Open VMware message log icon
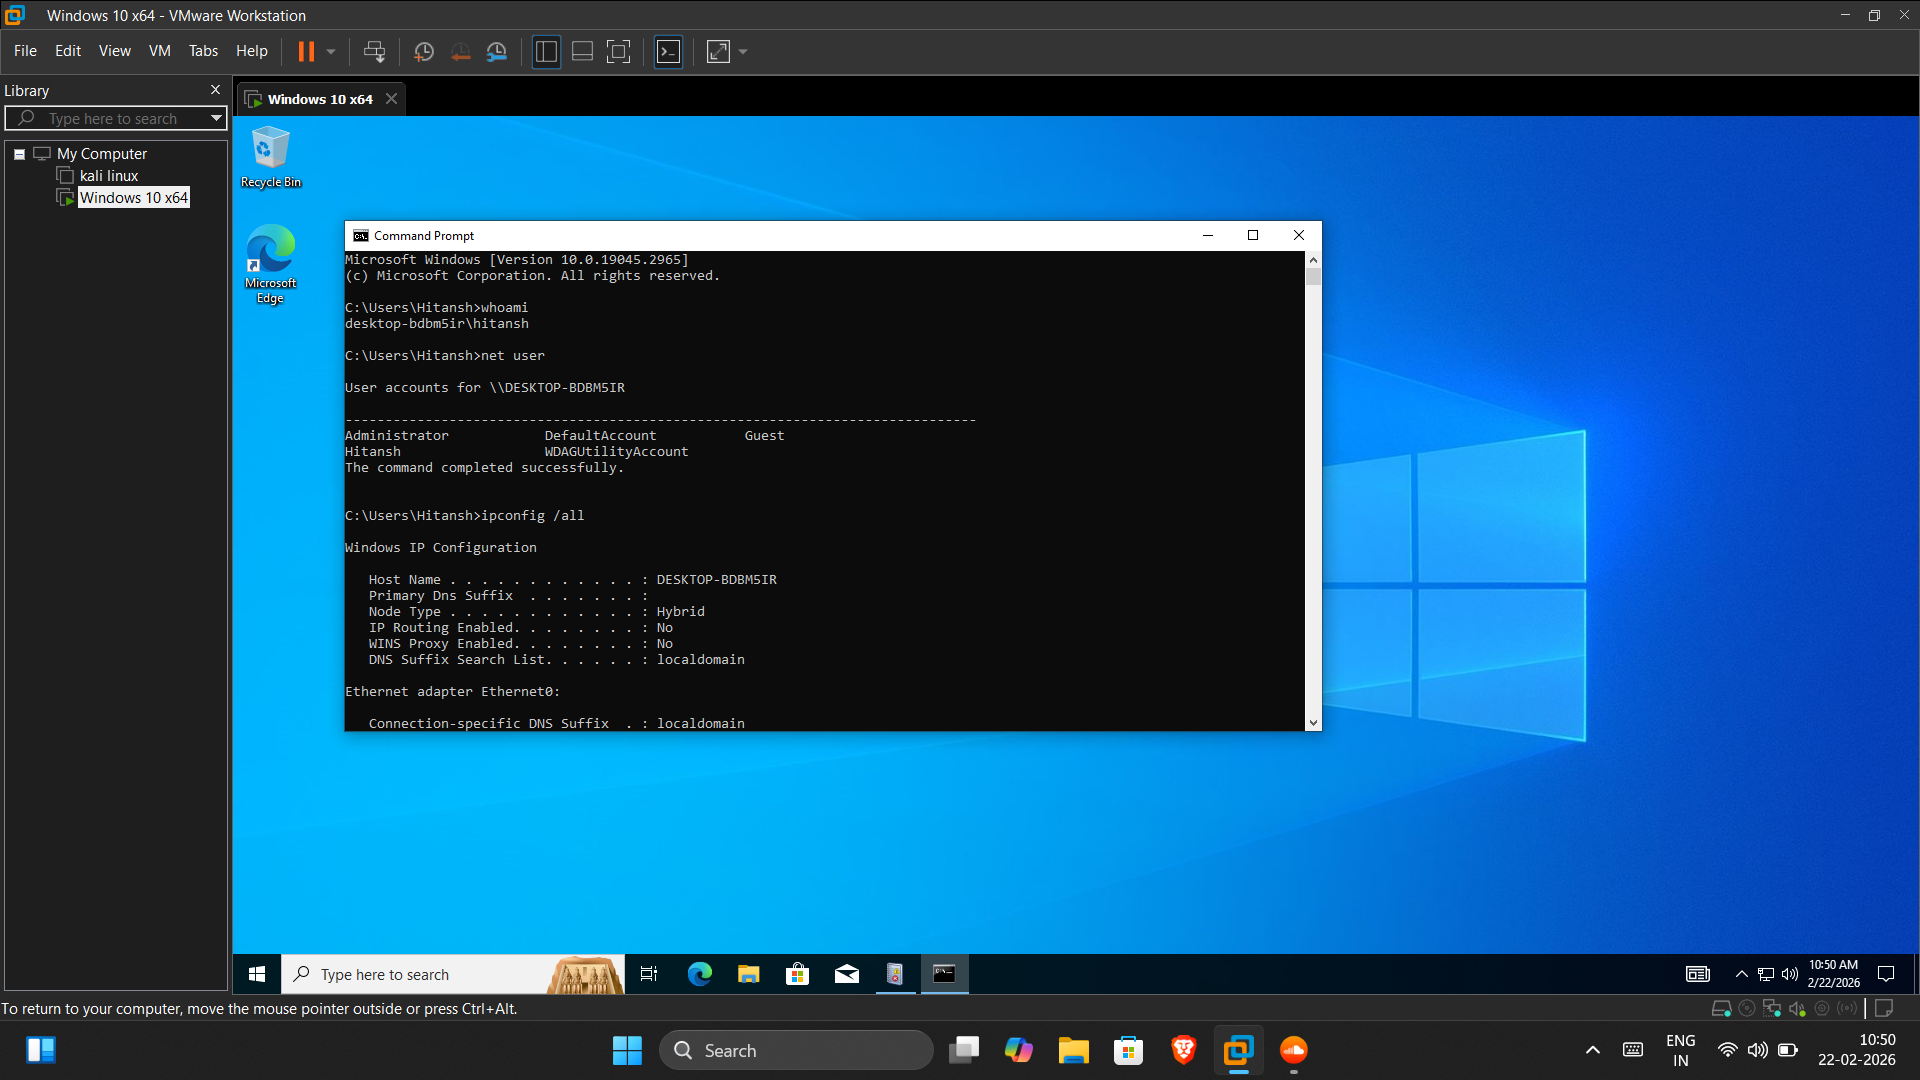 pyautogui.click(x=1883, y=1008)
